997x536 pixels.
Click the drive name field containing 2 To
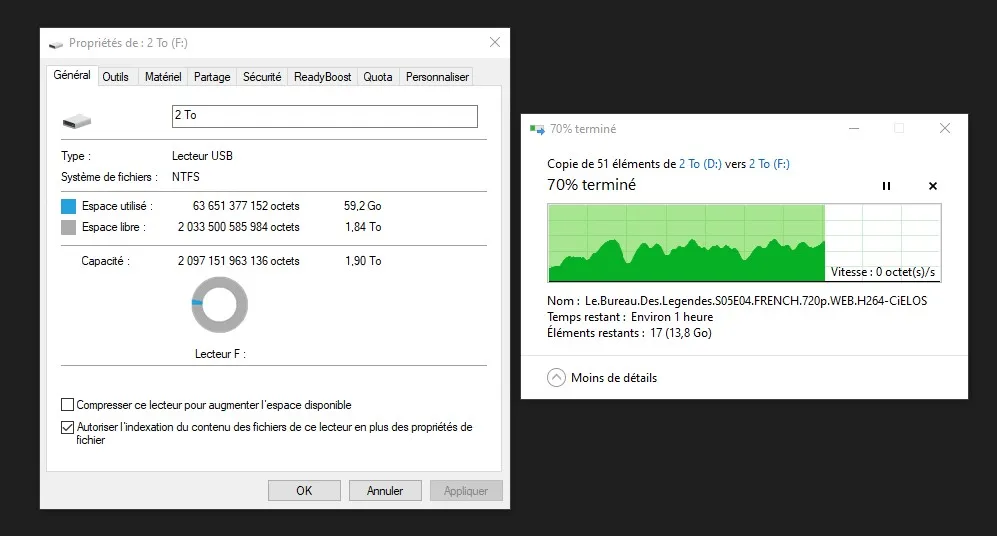click(325, 116)
